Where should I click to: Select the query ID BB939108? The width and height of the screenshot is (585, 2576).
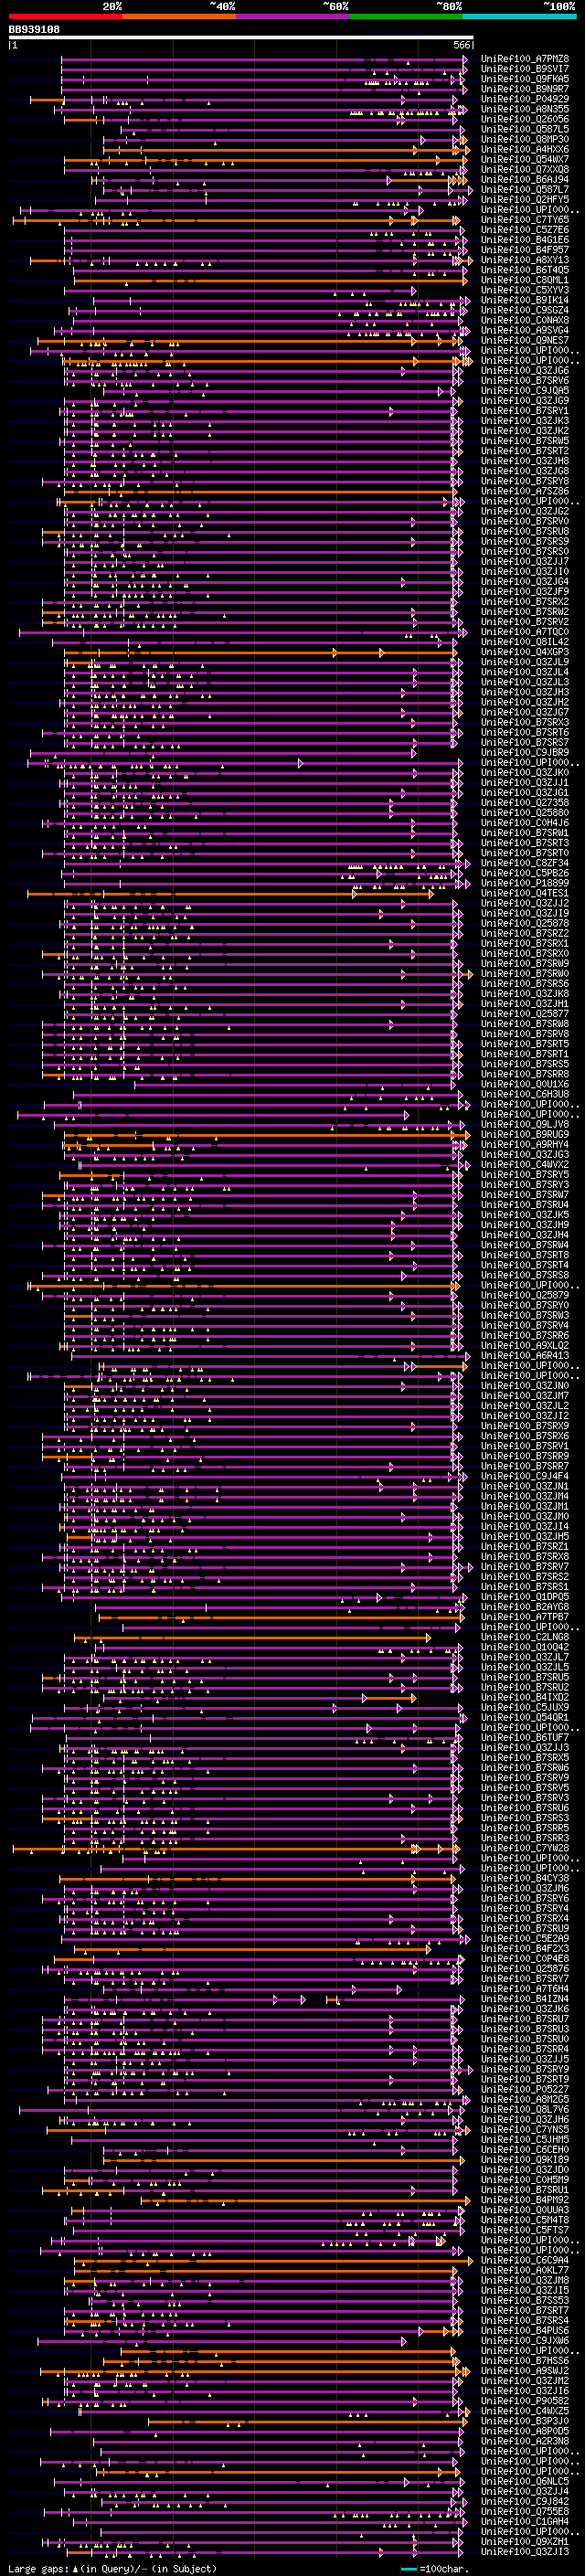pos(34,30)
